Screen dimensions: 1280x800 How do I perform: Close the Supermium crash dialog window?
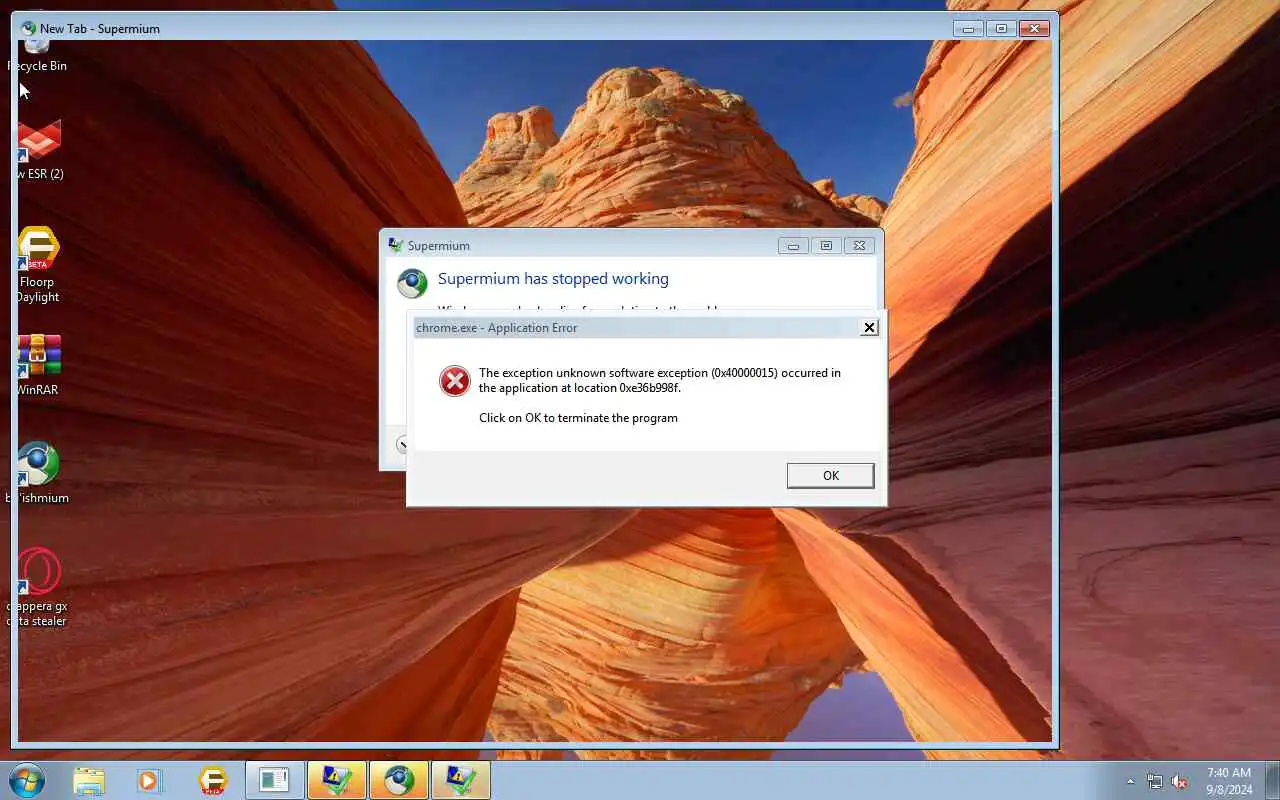click(859, 245)
